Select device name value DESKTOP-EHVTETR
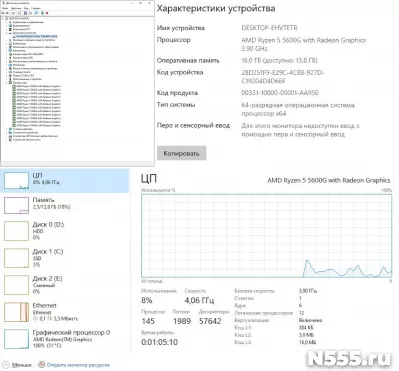The width and height of the screenshot is (399, 371). pyautogui.click(x=269, y=28)
